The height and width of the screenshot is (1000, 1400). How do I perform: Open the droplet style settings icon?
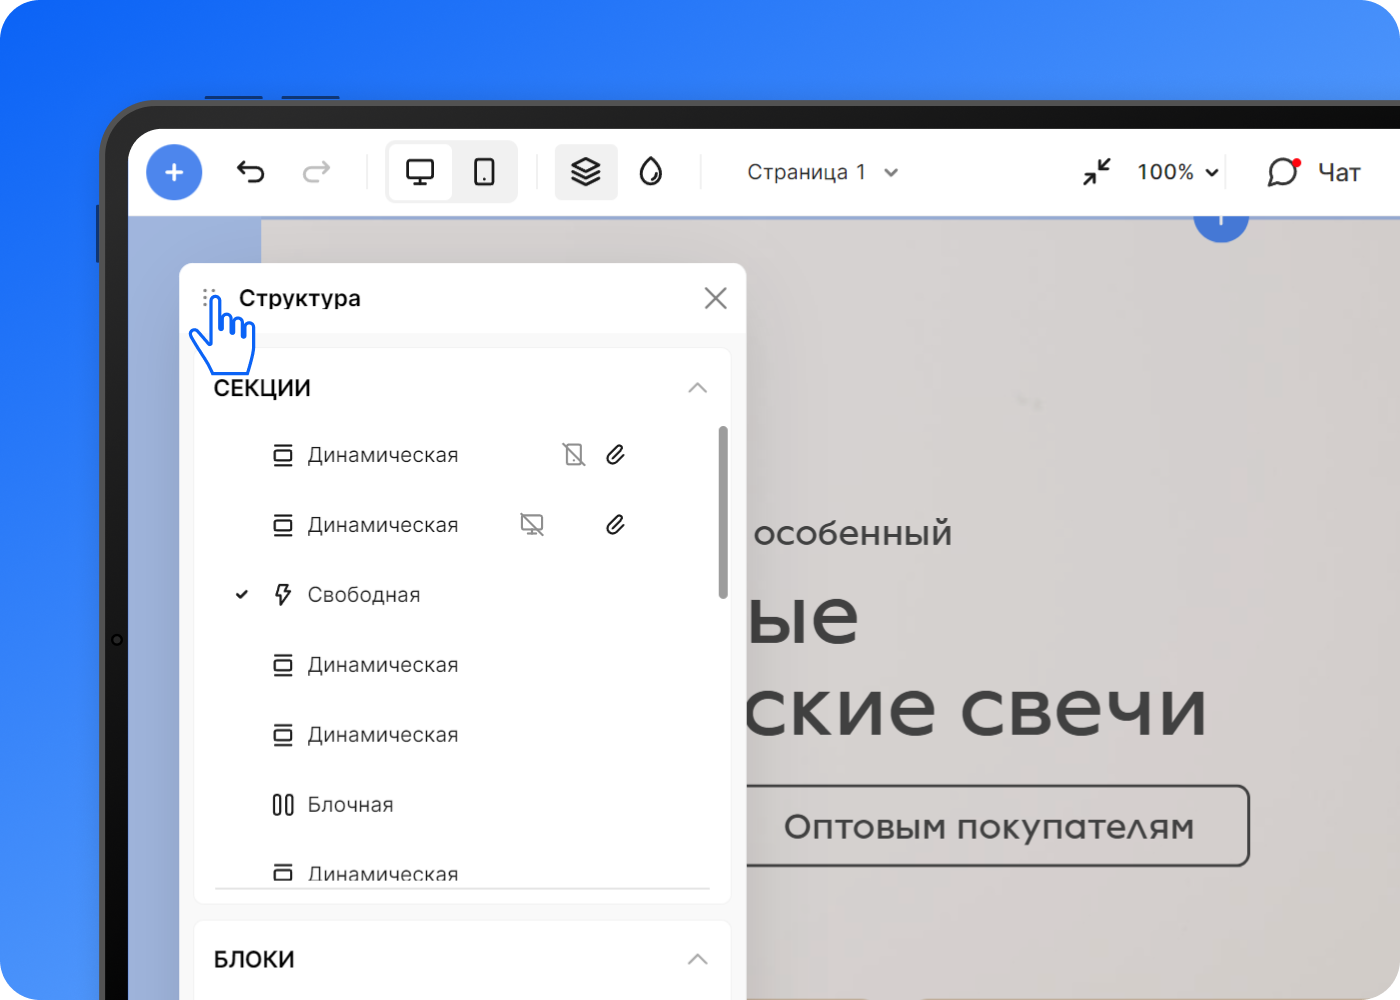pos(651,172)
